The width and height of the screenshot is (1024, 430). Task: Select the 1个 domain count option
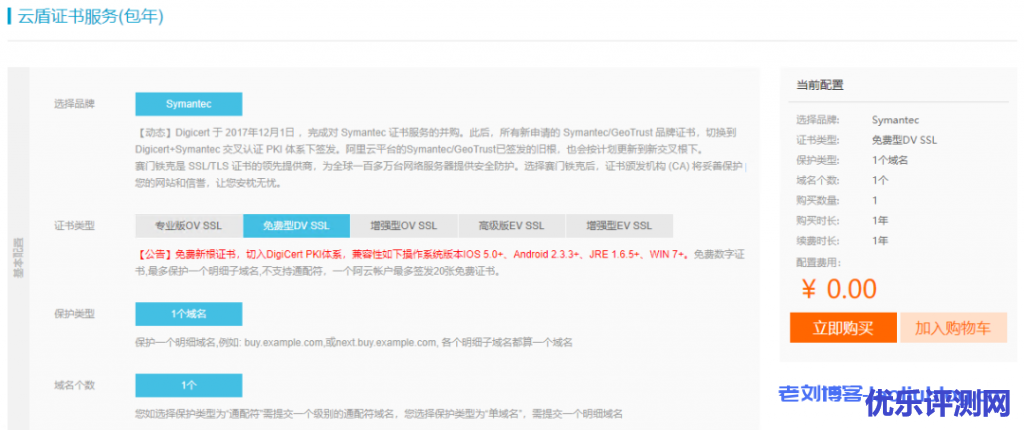[x=189, y=385]
